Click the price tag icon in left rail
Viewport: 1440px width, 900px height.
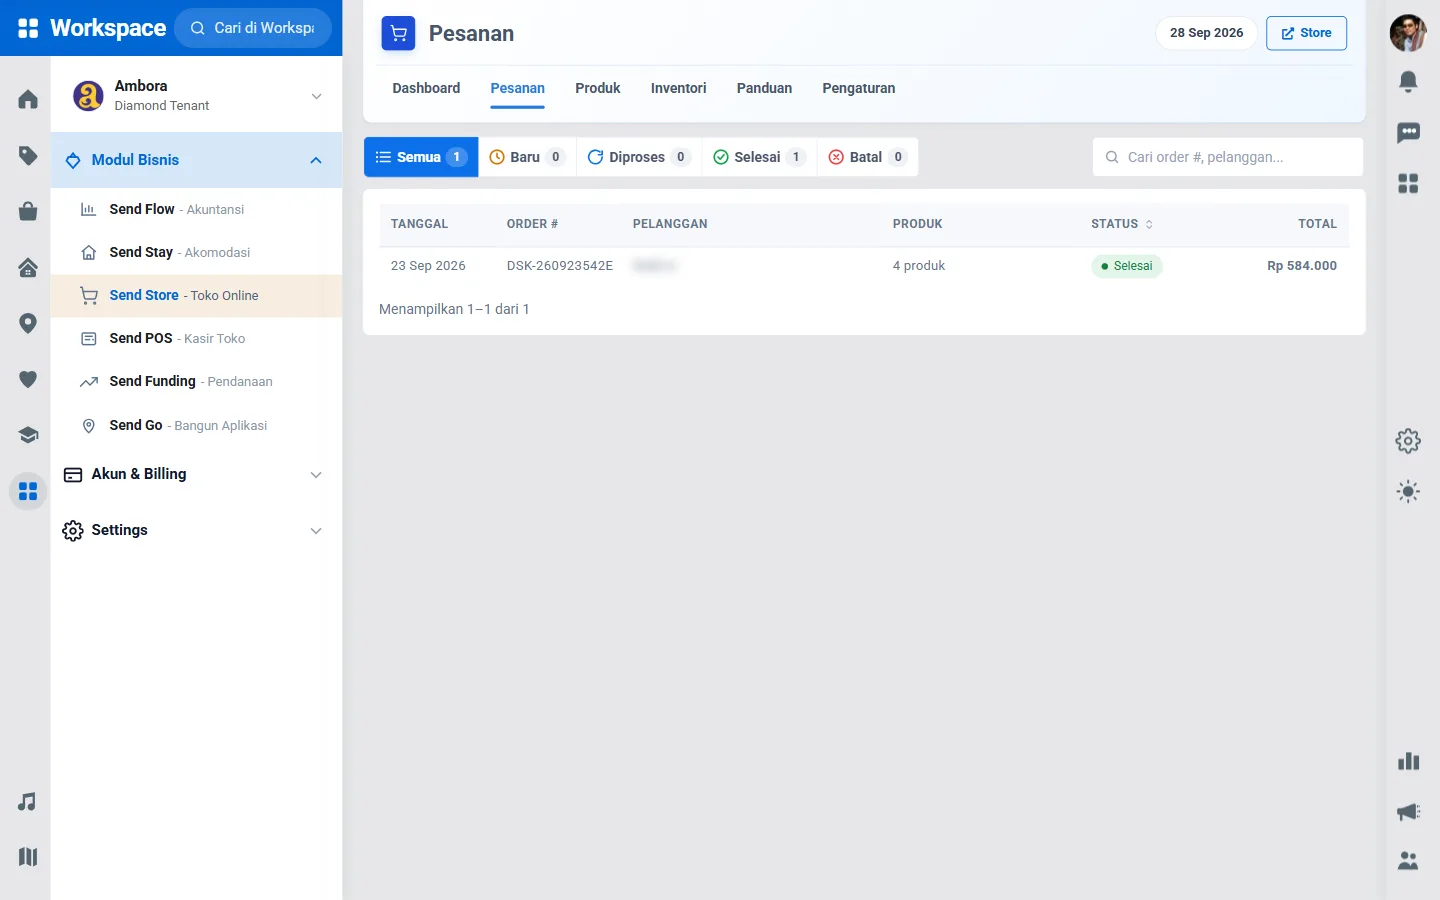(x=28, y=155)
